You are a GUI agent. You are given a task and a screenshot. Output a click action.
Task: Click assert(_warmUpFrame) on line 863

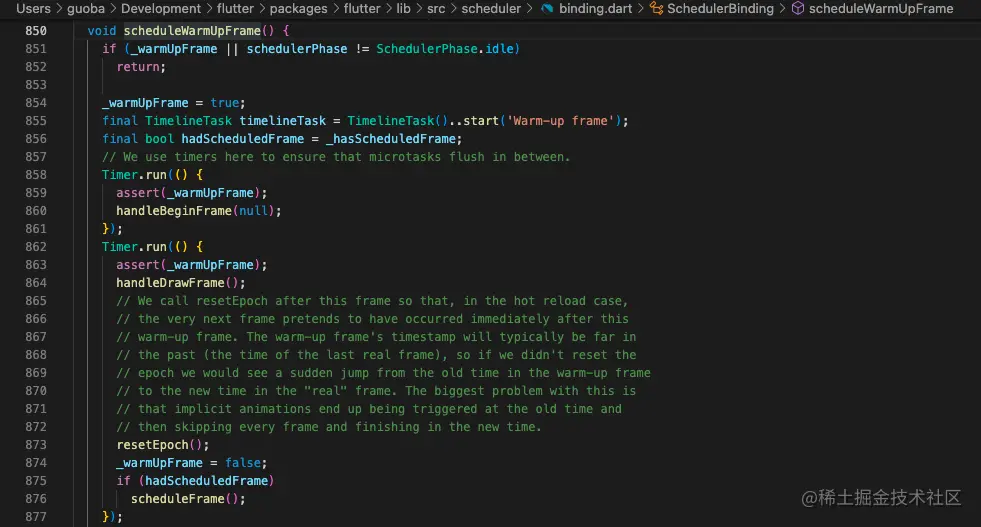point(191,265)
